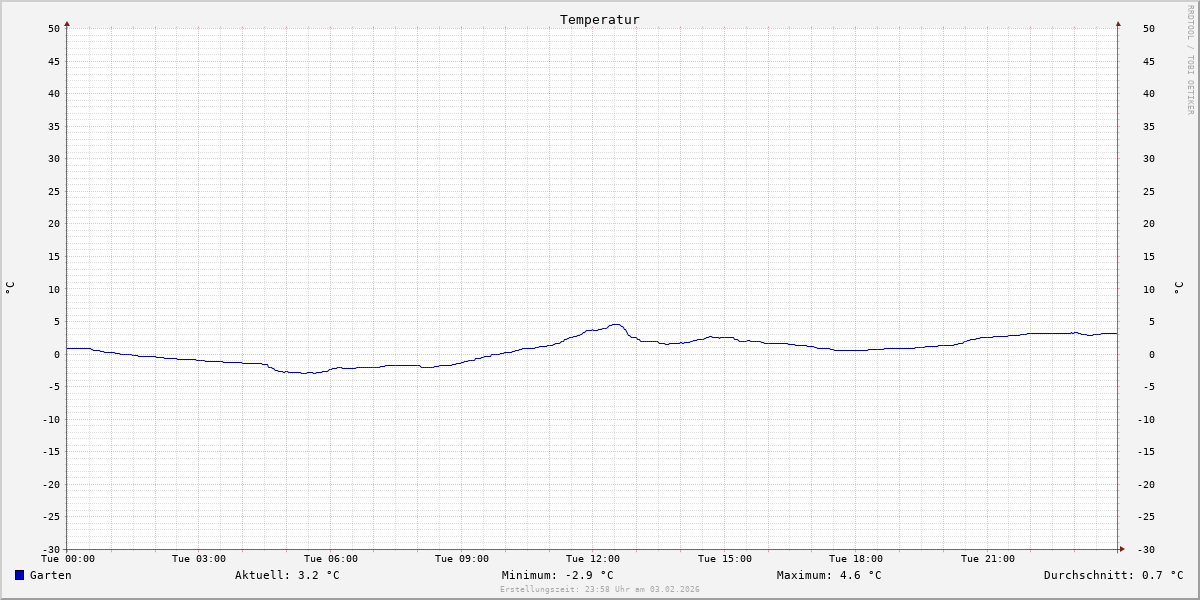Click the red arrow atop right y-axis
The height and width of the screenshot is (600, 1200).
point(1118,23)
